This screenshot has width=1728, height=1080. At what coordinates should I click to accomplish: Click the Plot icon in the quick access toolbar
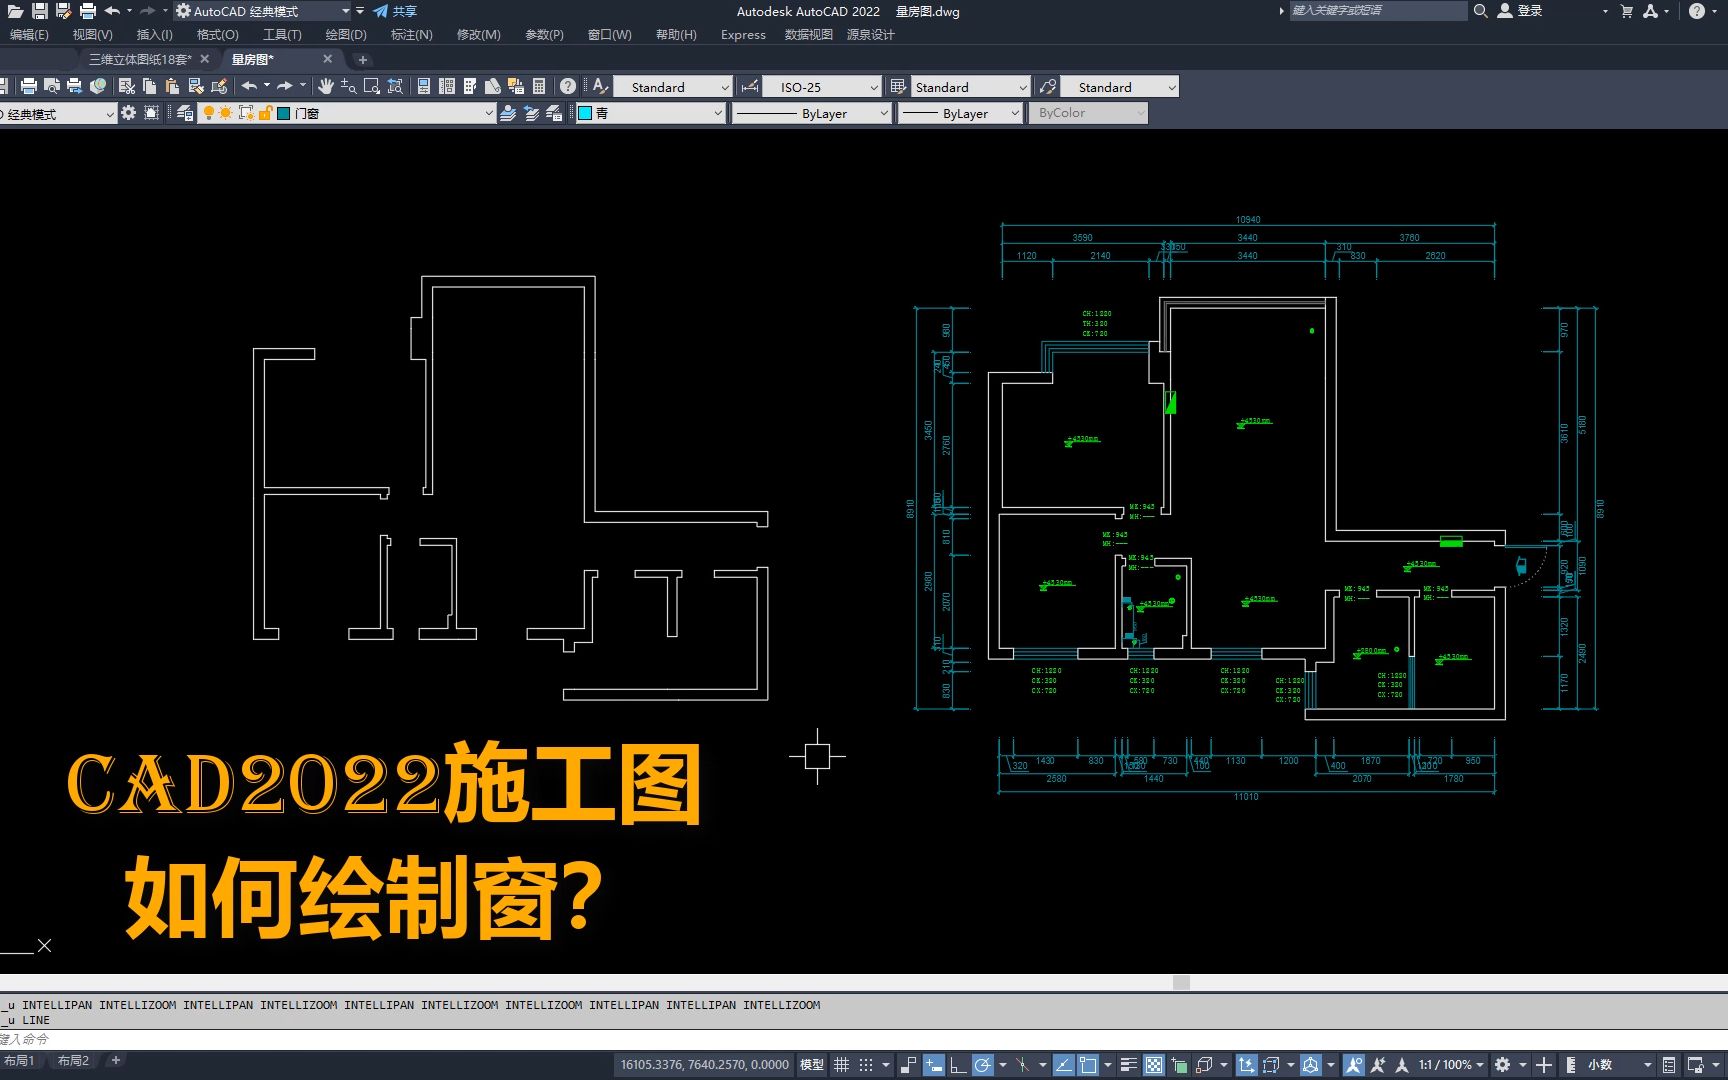(x=88, y=11)
